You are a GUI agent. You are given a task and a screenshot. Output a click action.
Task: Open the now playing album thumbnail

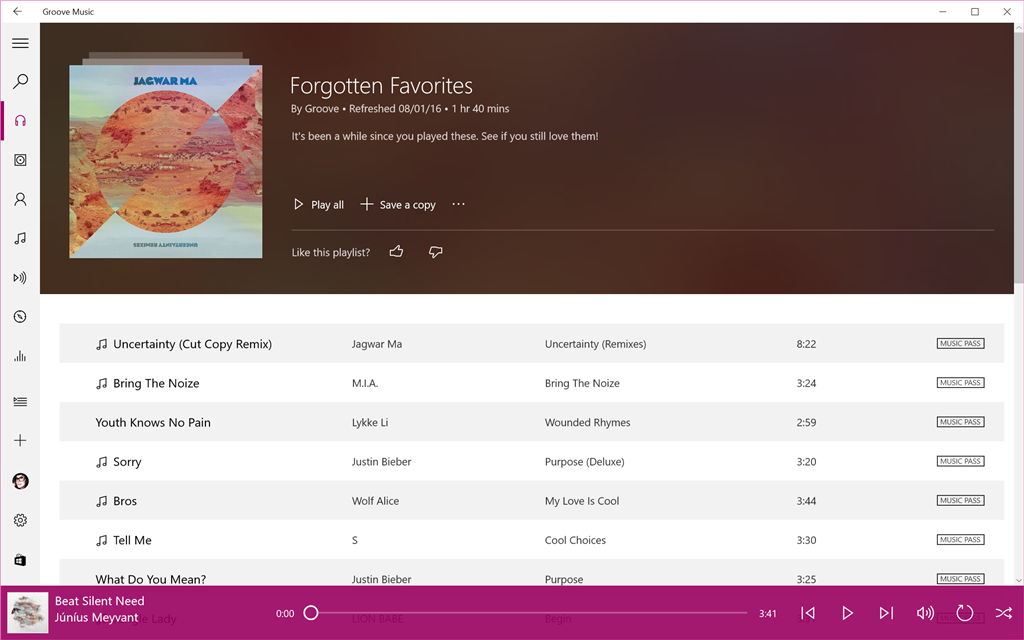tap(28, 613)
